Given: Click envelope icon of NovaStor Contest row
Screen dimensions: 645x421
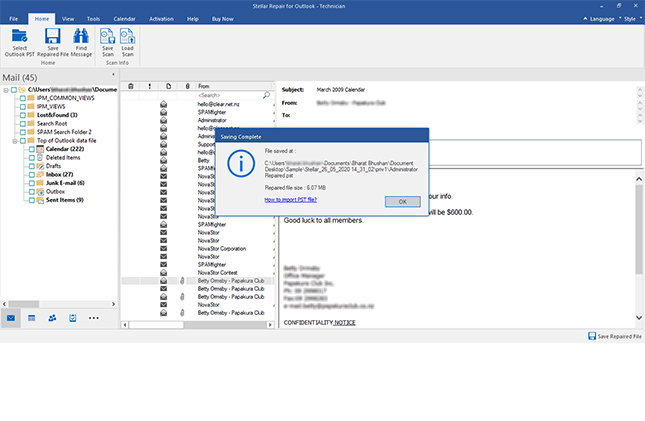Looking at the screenshot, I should (x=163, y=272).
